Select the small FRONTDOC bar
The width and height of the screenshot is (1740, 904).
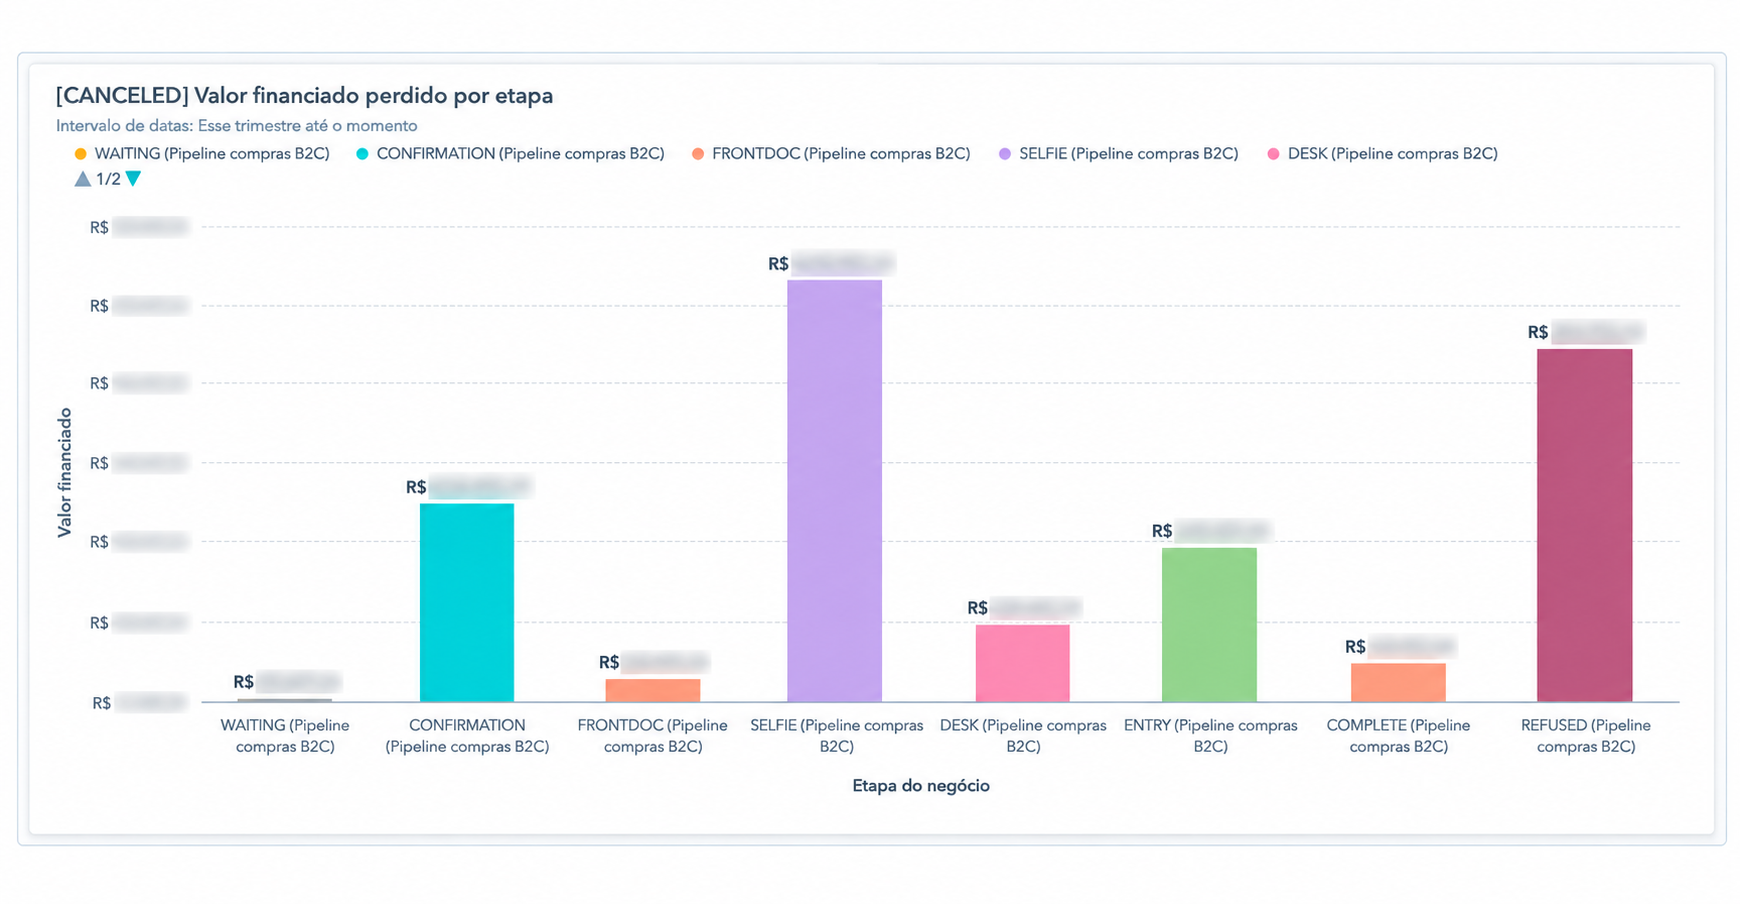coord(653,690)
